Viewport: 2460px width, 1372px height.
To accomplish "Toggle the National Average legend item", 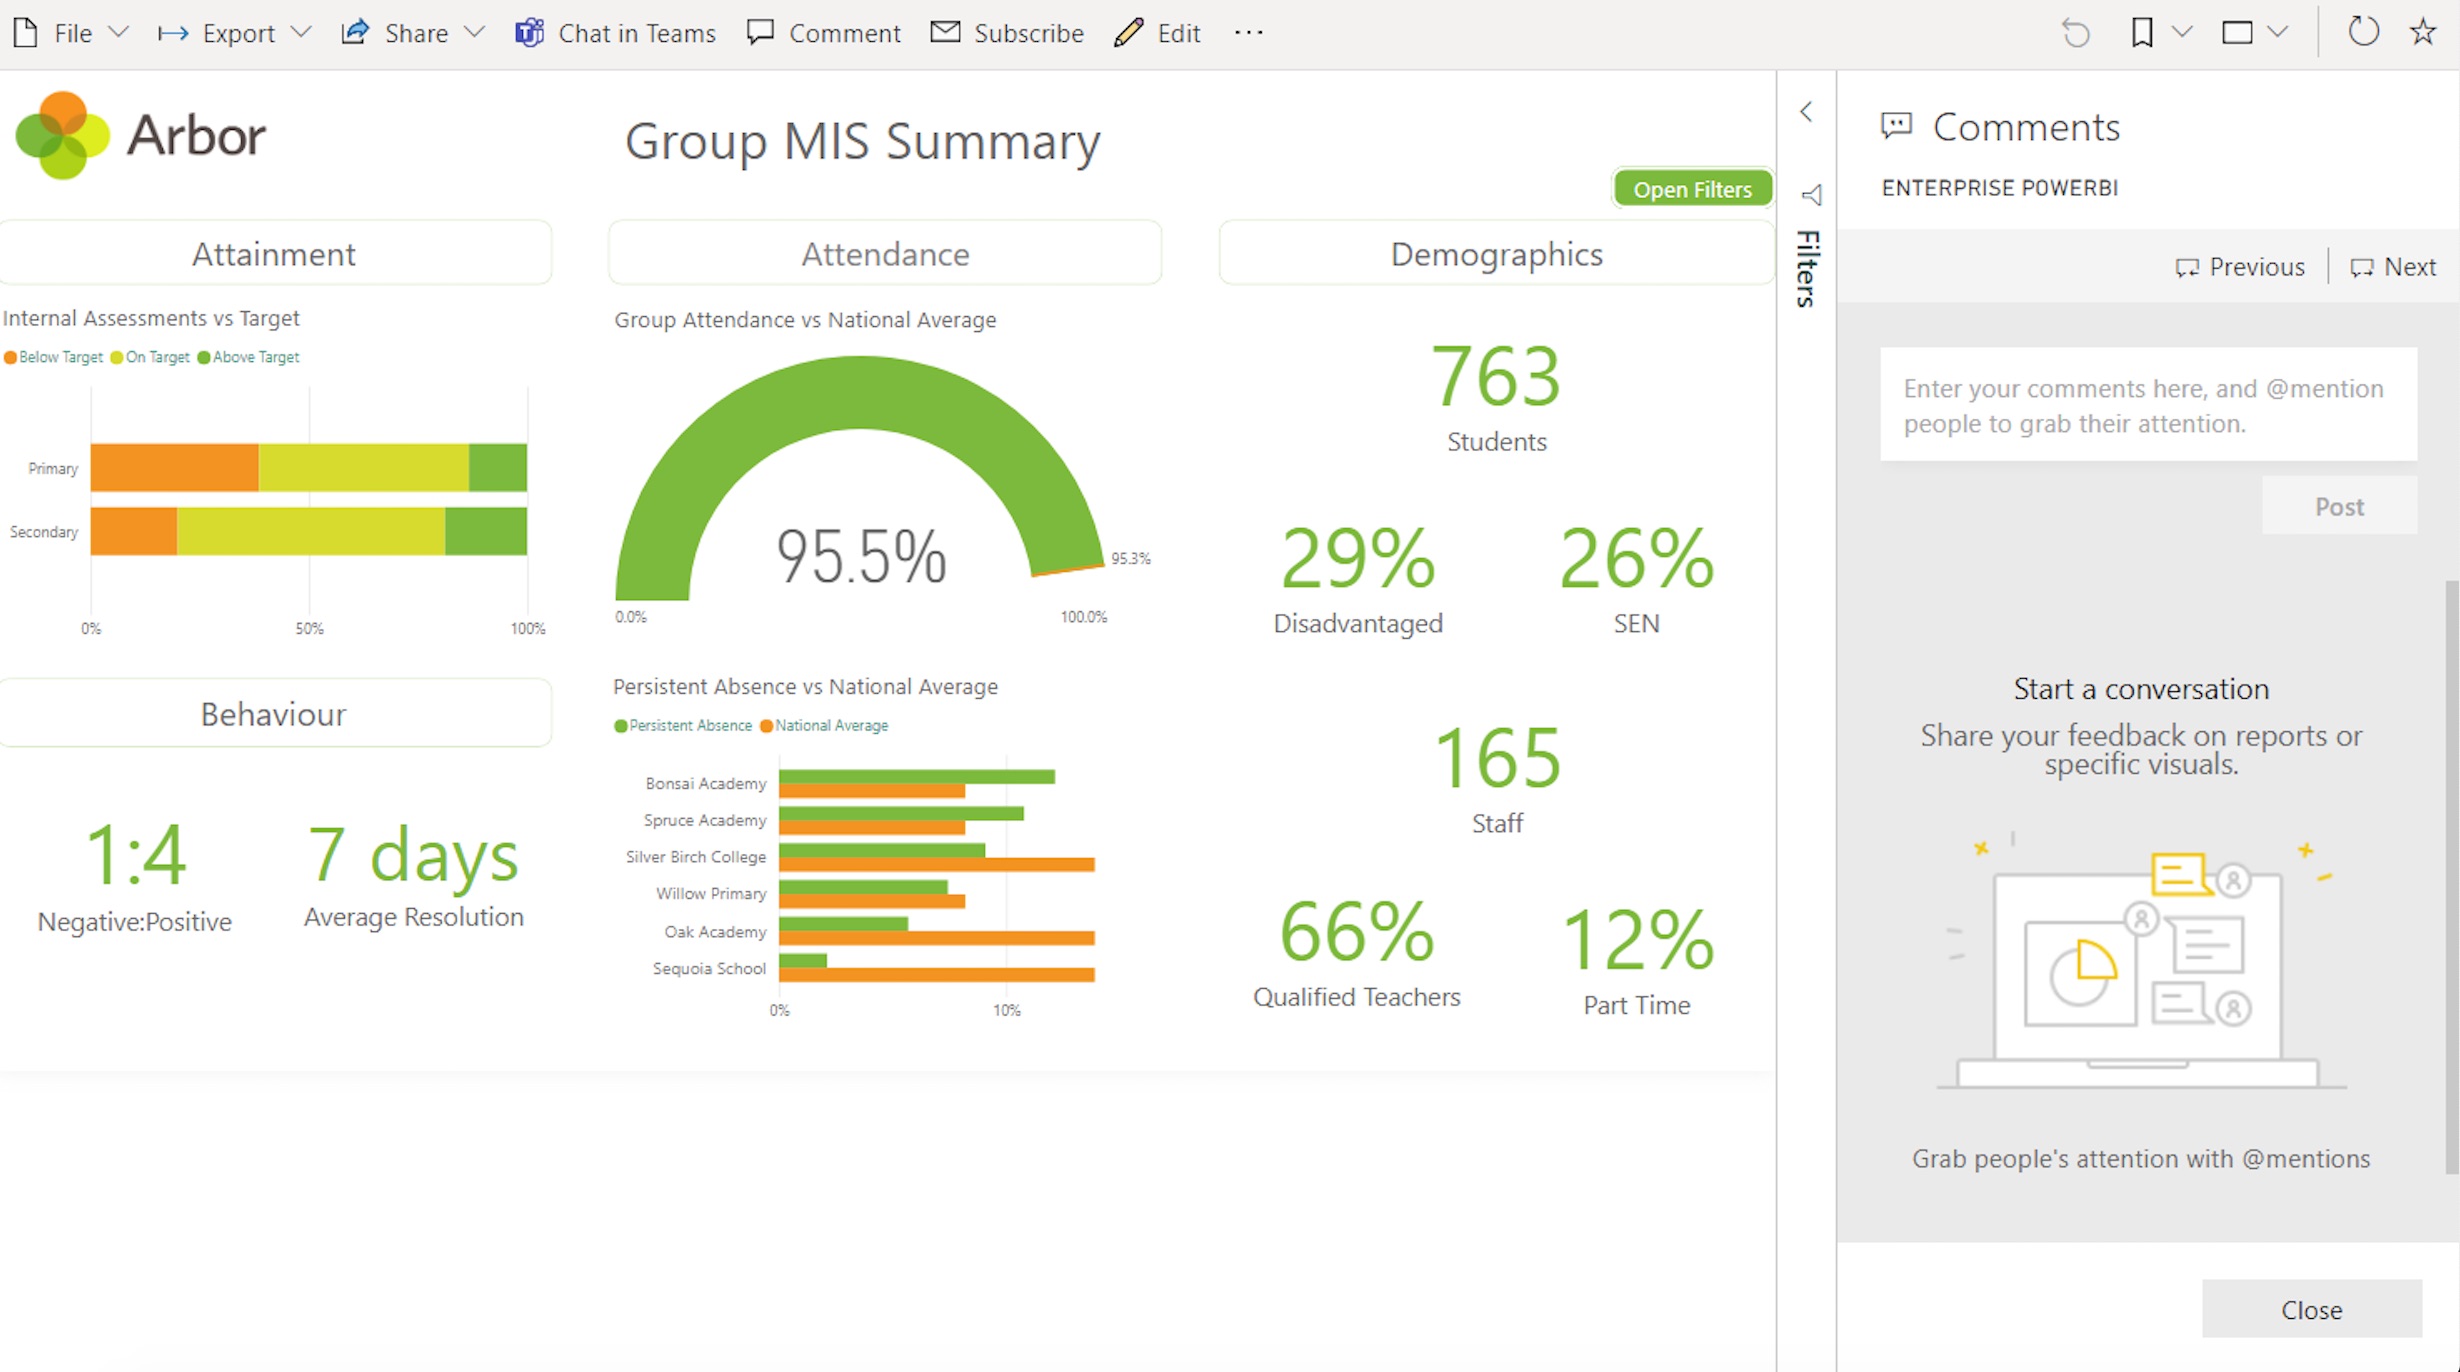I will click(x=824, y=725).
